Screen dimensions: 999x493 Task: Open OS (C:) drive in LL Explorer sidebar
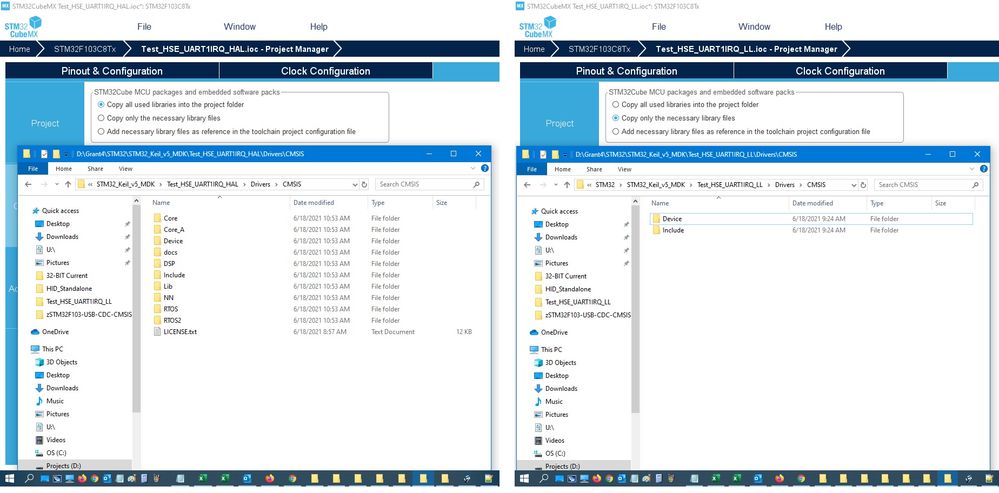[x=549, y=454]
